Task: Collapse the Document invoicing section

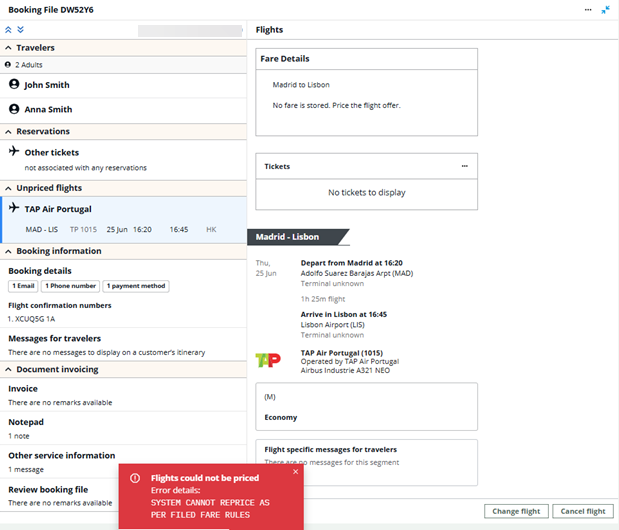Action: pyautogui.click(x=9, y=369)
